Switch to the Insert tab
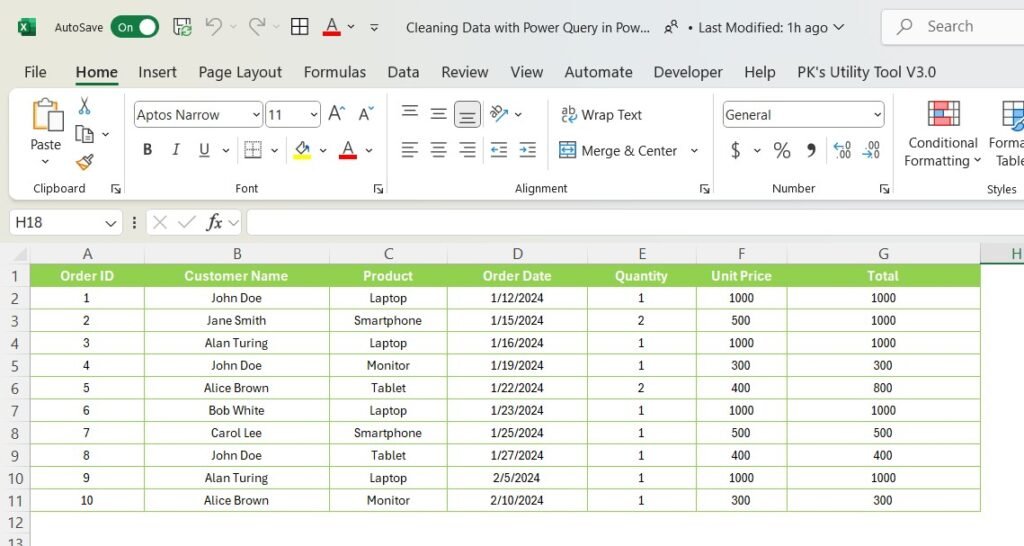Screen dimensions: 1024x546 click(157, 72)
